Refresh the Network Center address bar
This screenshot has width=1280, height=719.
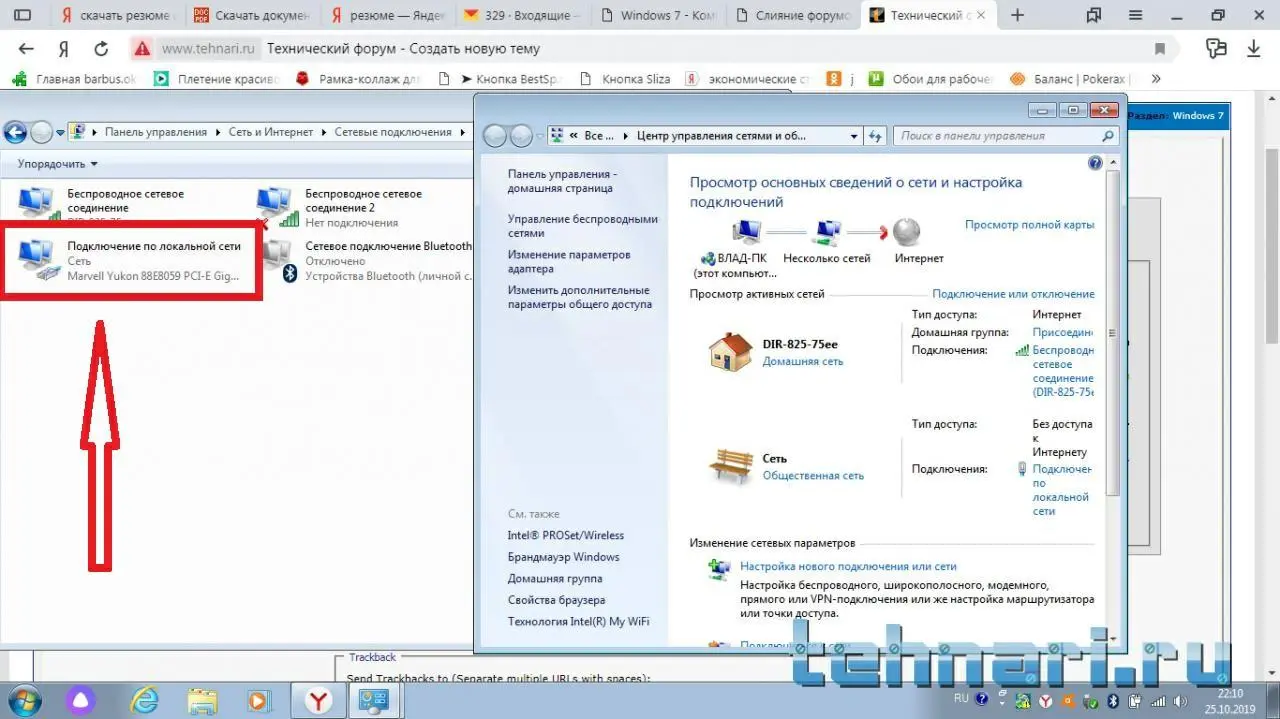pyautogui.click(x=875, y=136)
